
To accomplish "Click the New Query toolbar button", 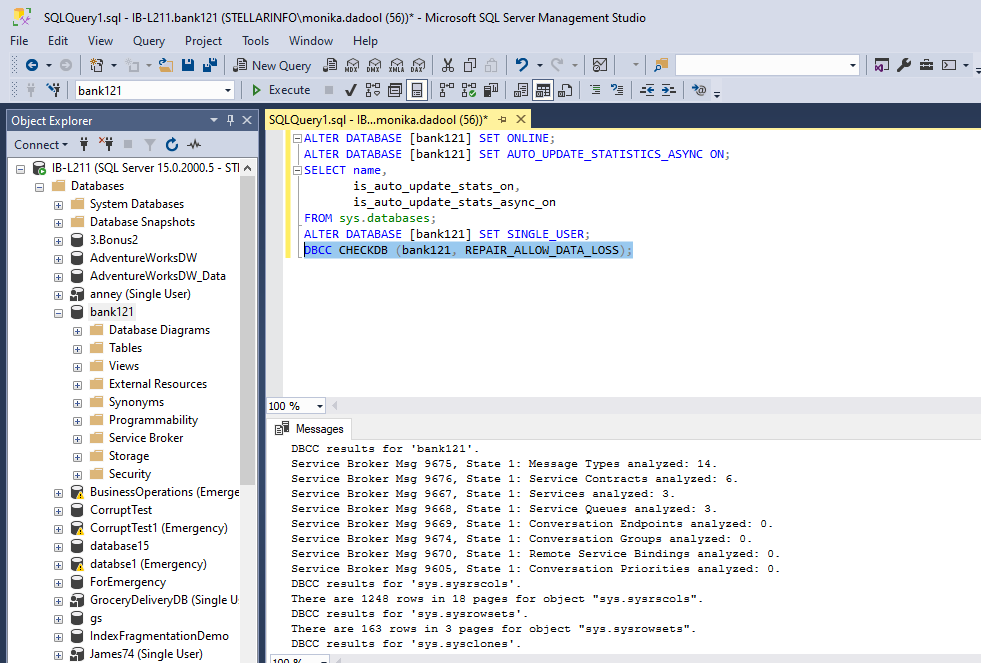I will pos(272,65).
